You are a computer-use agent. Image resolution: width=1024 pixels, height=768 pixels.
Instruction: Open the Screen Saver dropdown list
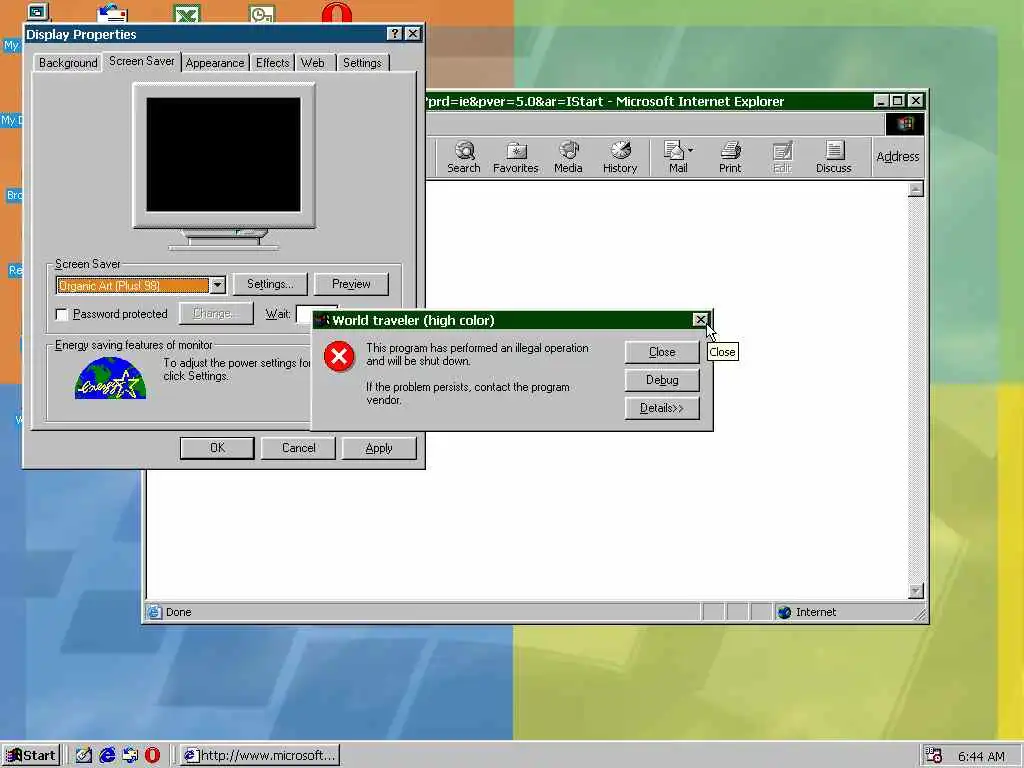(217, 285)
